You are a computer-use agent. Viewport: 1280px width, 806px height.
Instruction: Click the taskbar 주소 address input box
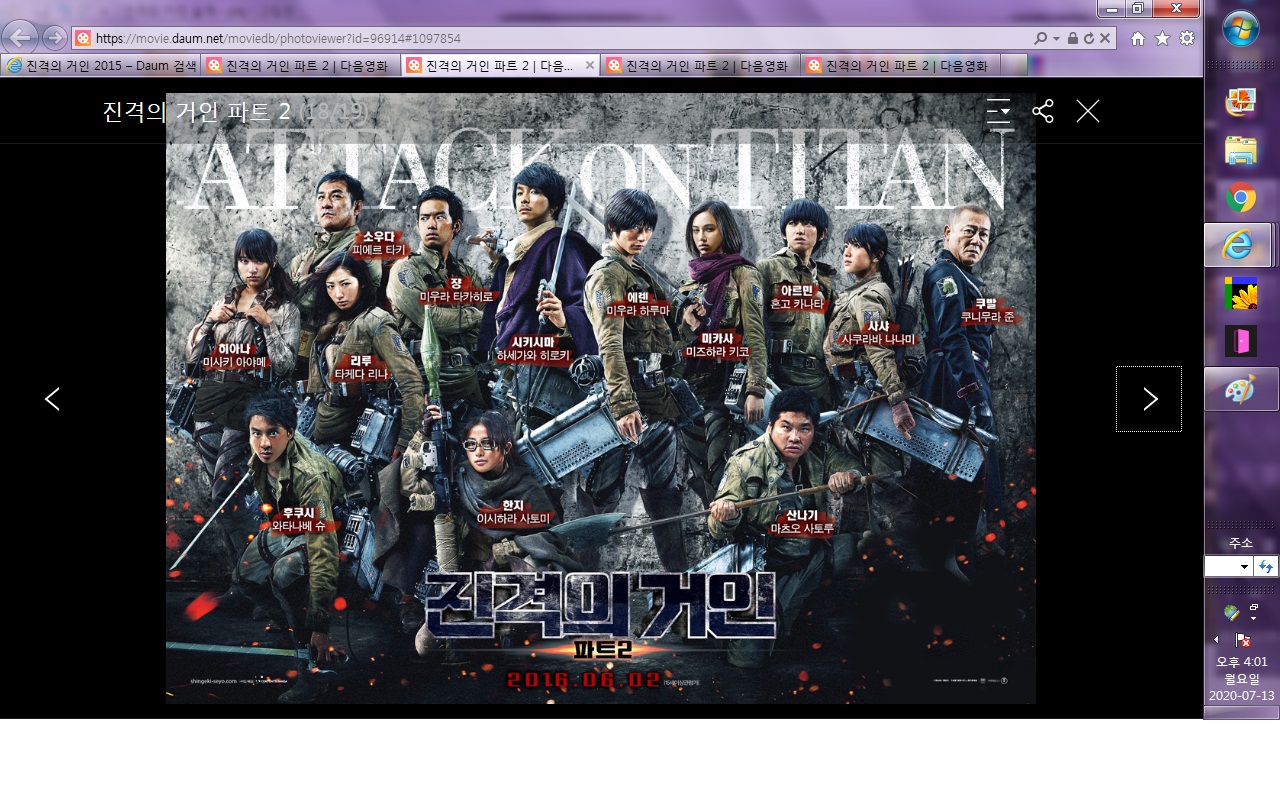coord(1221,566)
